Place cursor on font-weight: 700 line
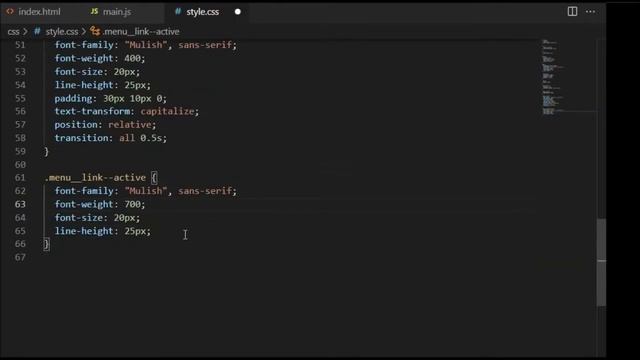 coord(100,204)
